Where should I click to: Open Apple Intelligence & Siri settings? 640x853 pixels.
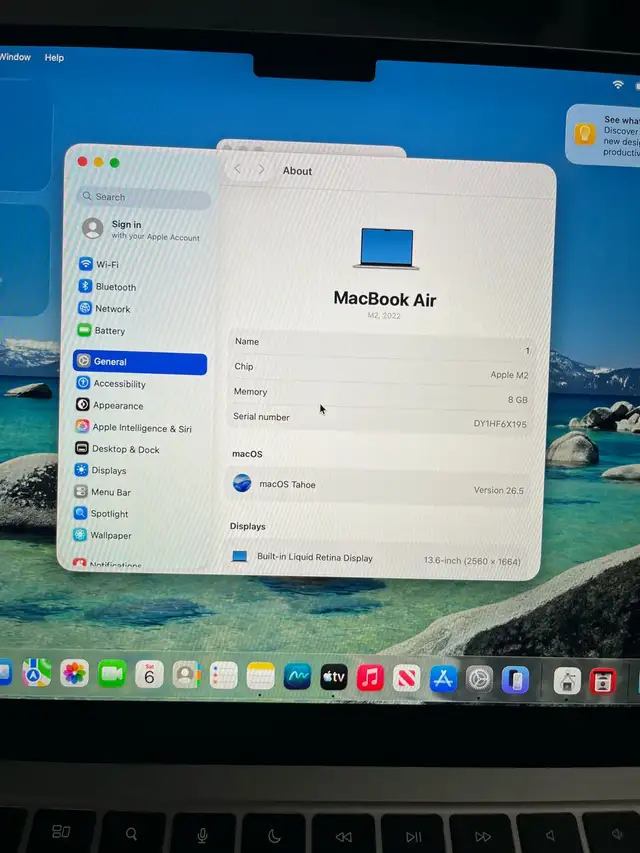coord(133,428)
